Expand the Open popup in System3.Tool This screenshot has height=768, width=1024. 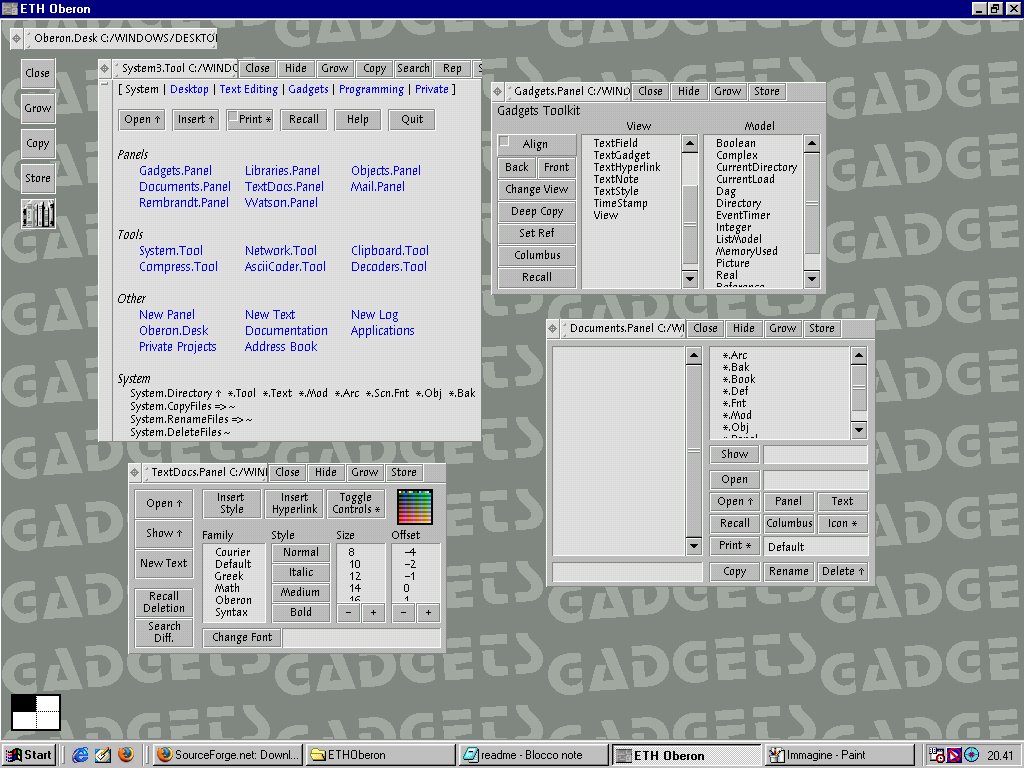click(x=141, y=119)
